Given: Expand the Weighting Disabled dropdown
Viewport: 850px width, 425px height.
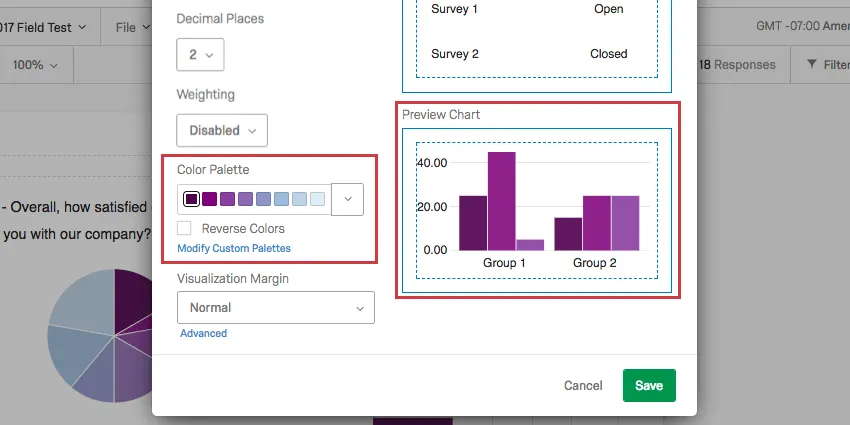Looking at the screenshot, I should click(x=222, y=130).
